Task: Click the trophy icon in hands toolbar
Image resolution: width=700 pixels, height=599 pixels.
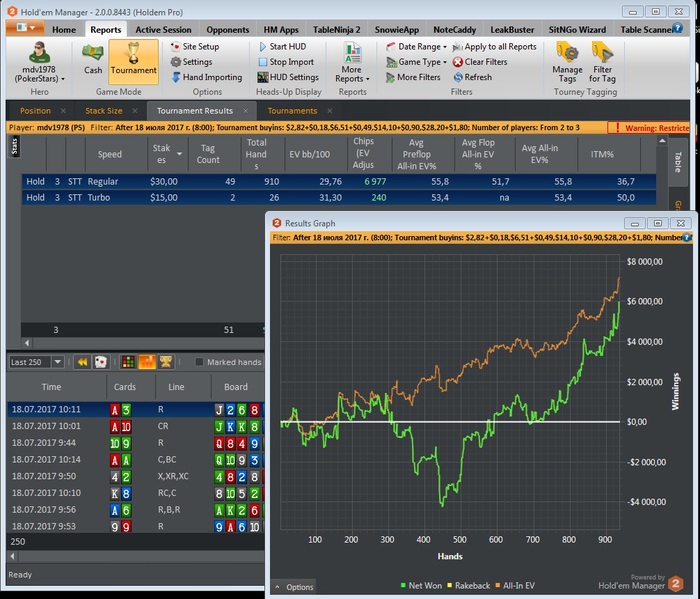Action: (x=166, y=362)
